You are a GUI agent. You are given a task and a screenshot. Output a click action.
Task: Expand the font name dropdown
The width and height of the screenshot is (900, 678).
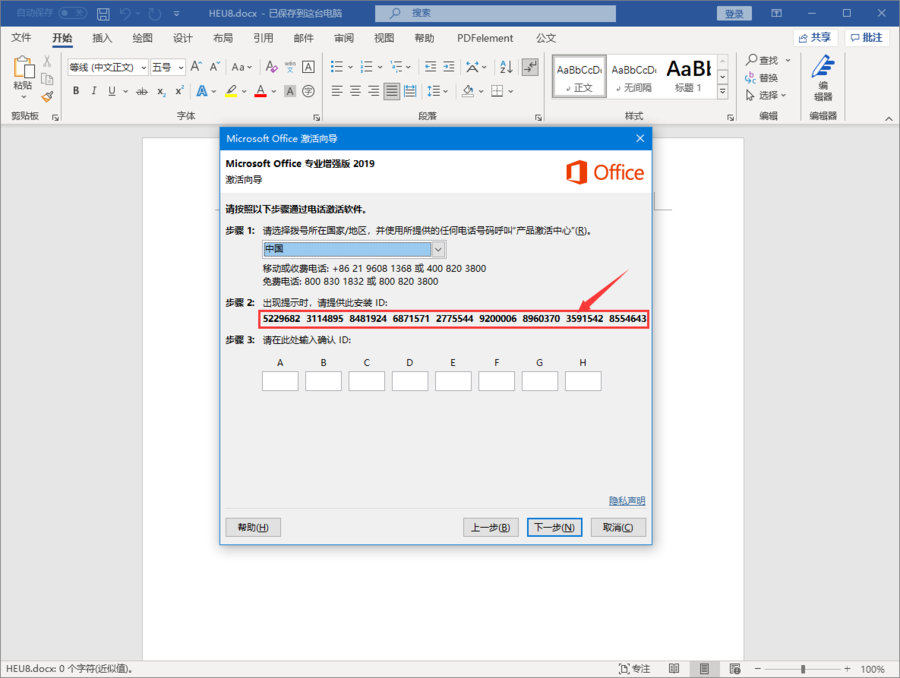pos(143,68)
